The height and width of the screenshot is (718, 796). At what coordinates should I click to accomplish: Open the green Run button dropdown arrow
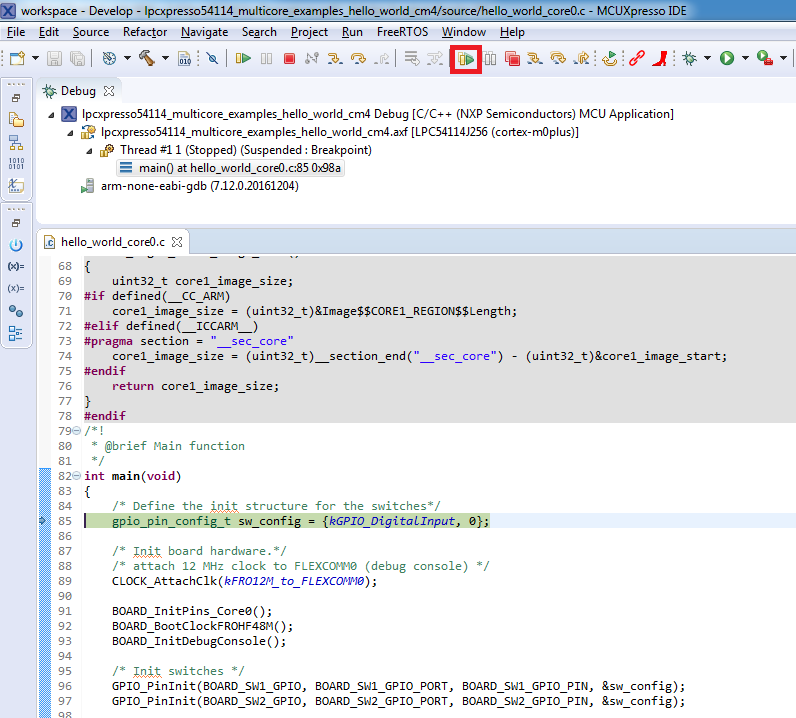[x=744, y=59]
